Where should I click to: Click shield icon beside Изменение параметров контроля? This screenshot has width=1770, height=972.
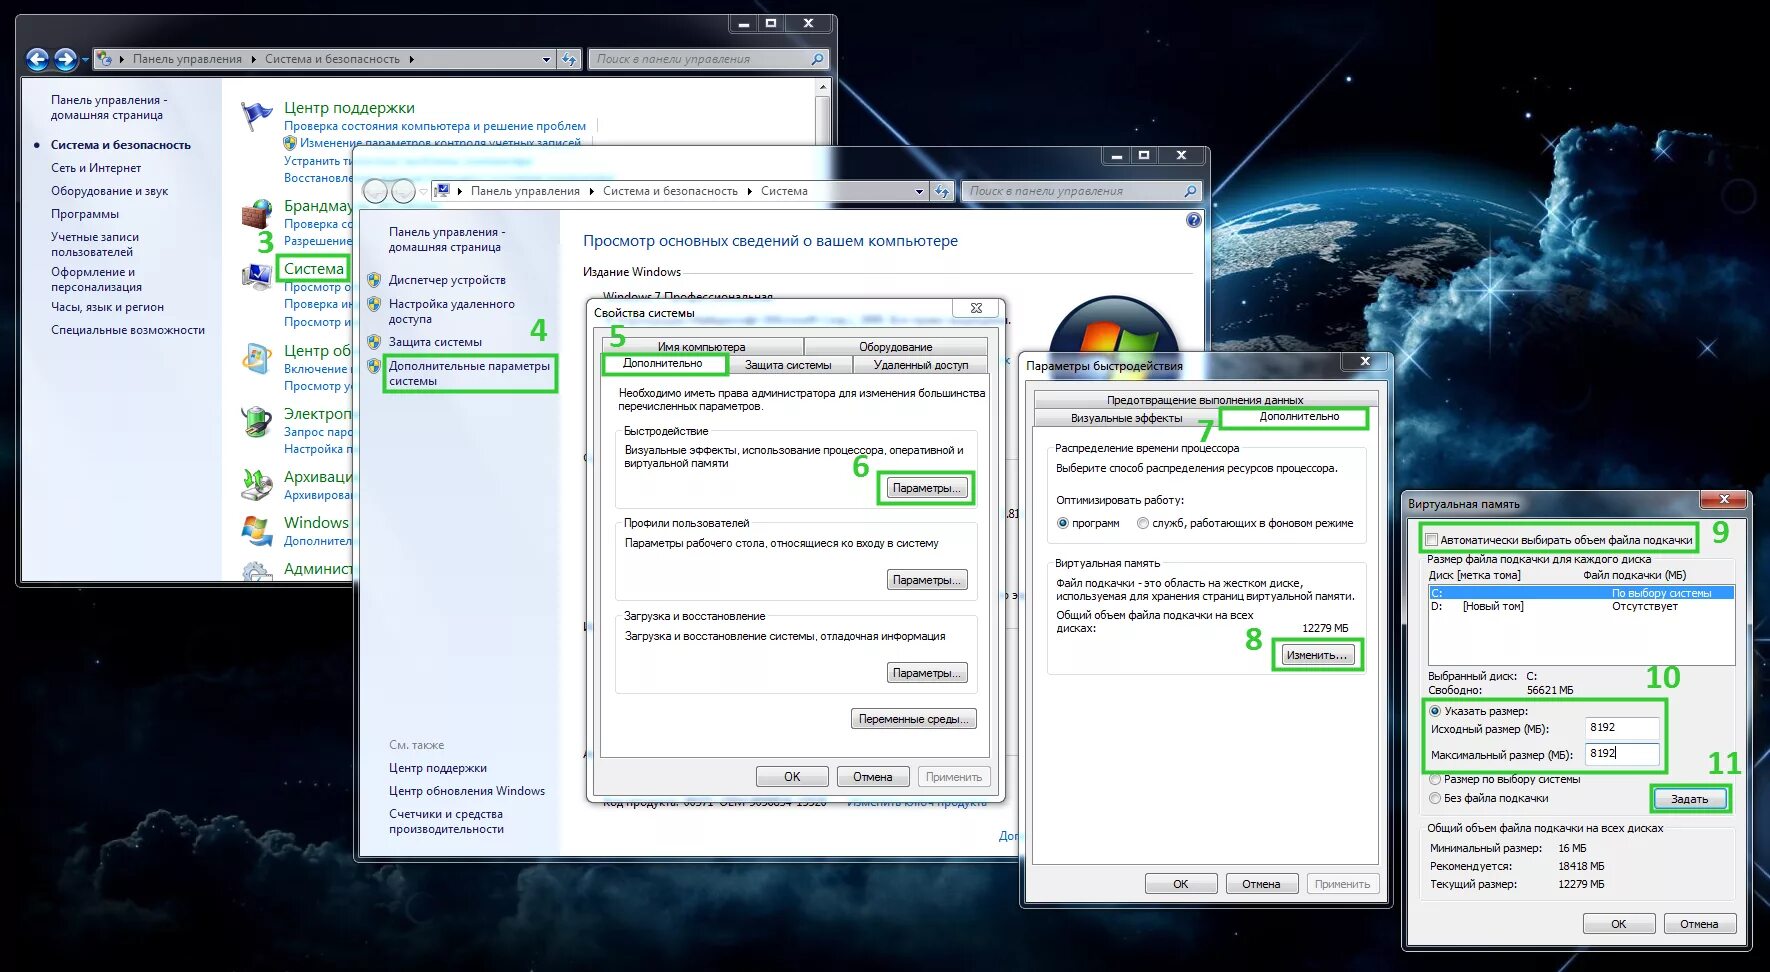290,143
